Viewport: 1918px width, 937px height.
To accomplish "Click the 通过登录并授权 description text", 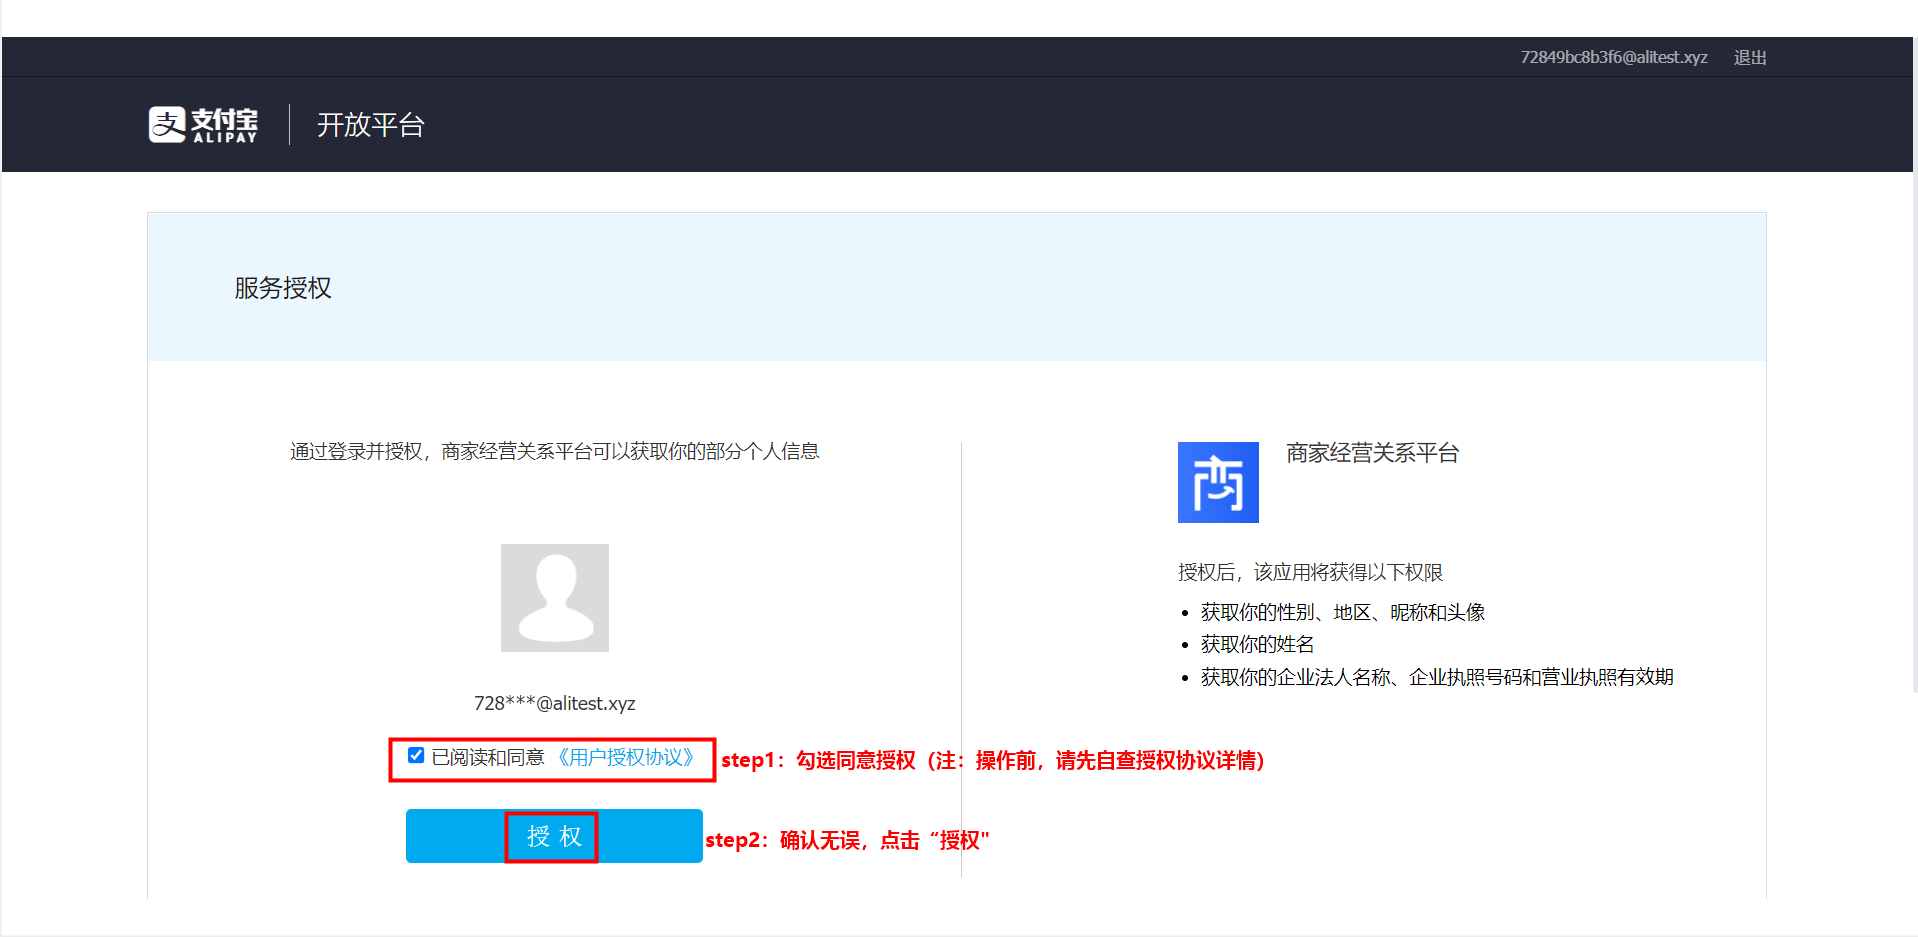I will coord(555,451).
